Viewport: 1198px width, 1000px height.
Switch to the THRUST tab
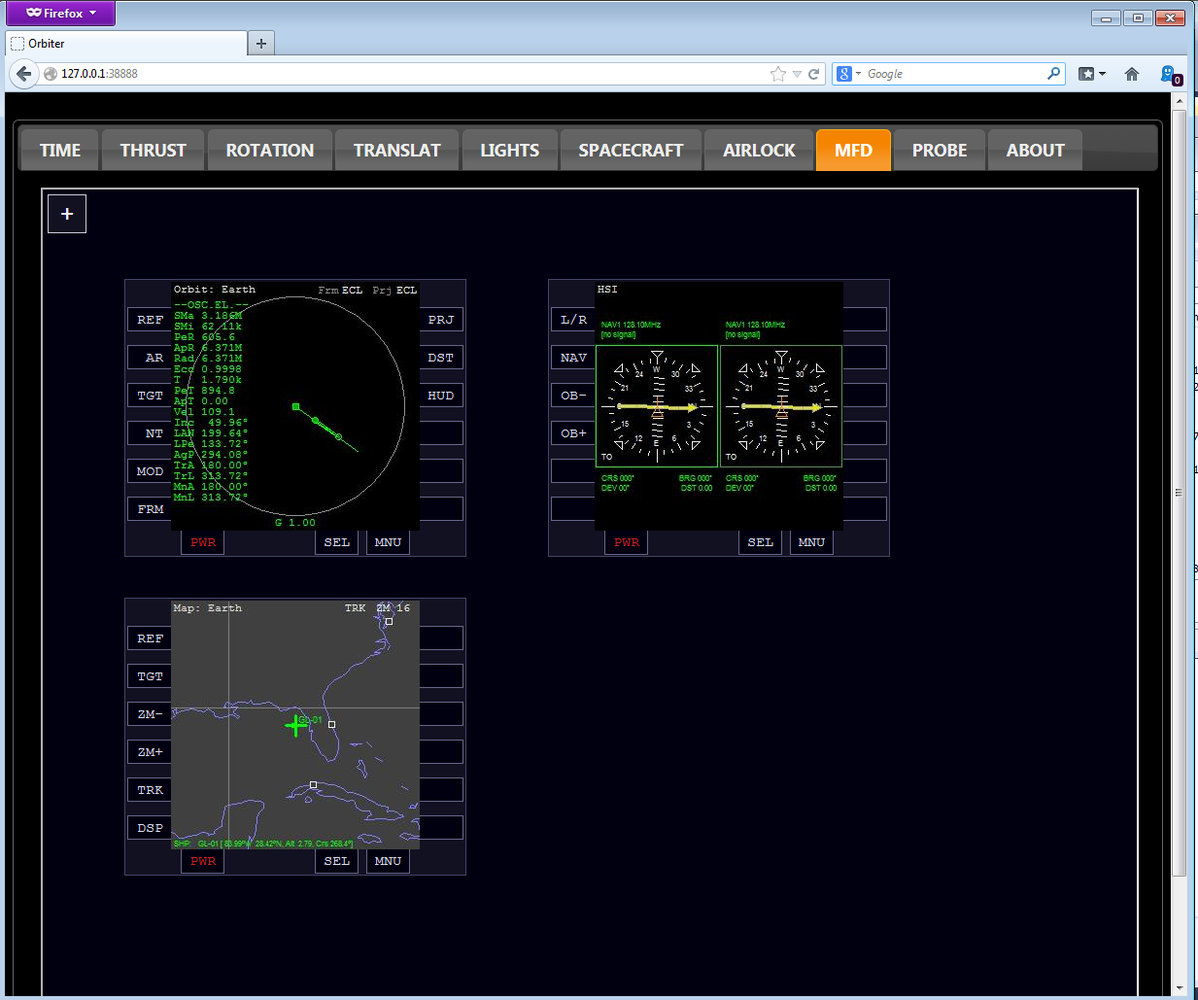pyautogui.click(x=153, y=150)
